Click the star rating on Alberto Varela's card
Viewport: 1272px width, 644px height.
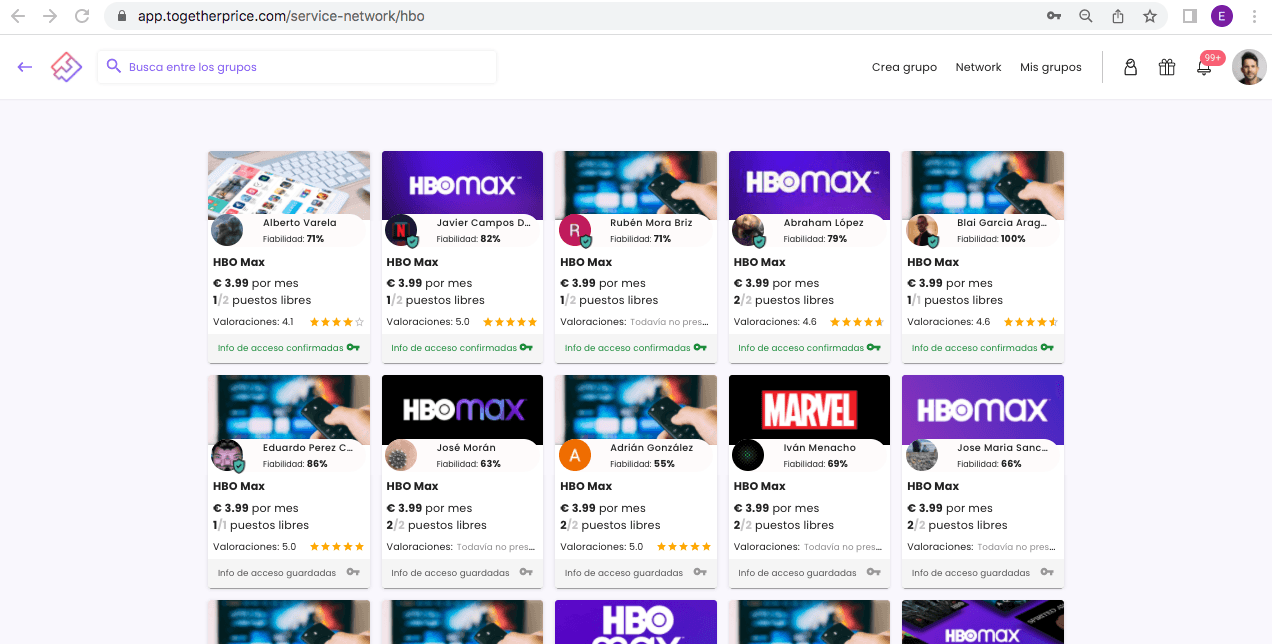[337, 322]
